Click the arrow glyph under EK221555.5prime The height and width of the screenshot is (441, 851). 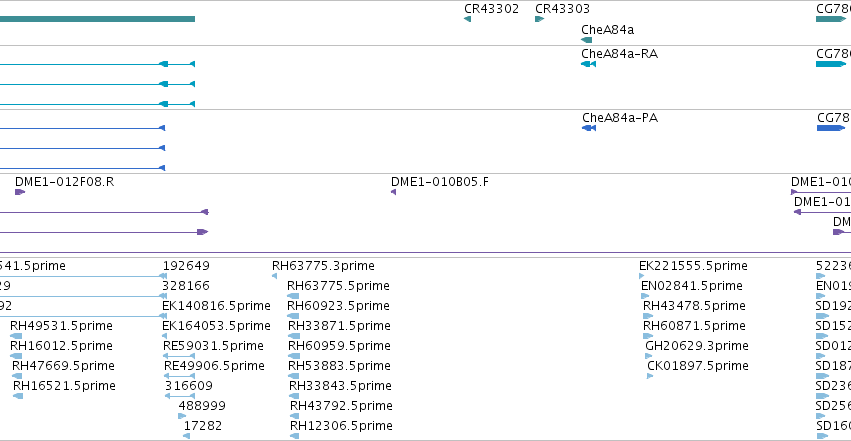[642, 276]
